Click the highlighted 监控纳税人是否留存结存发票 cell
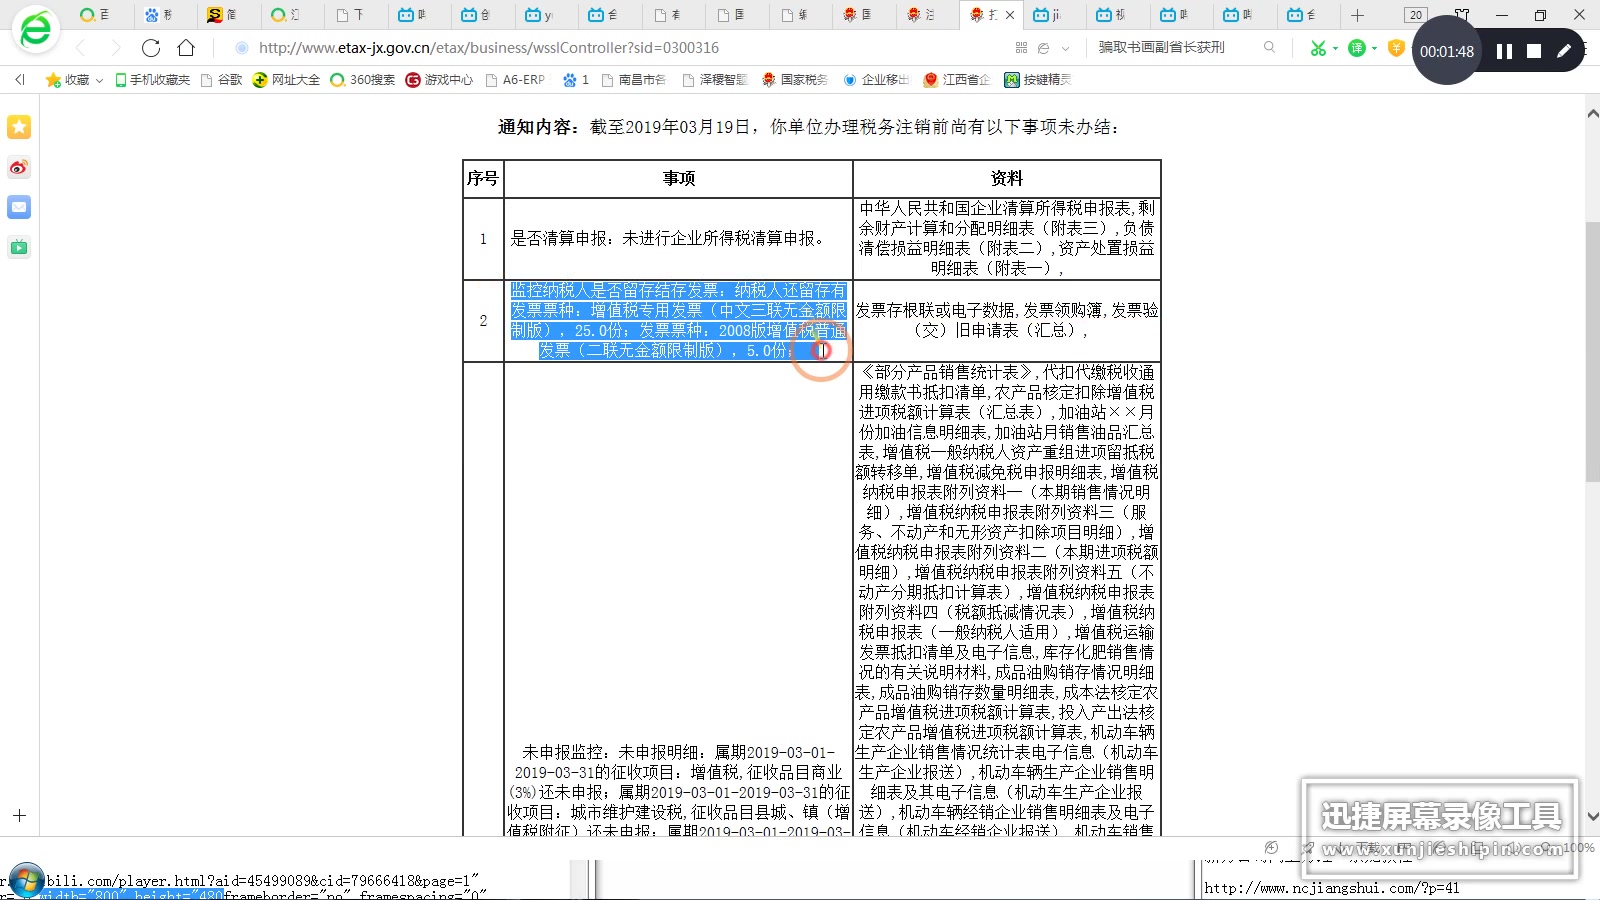Viewport: 1600px width, 900px height. [x=679, y=320]
